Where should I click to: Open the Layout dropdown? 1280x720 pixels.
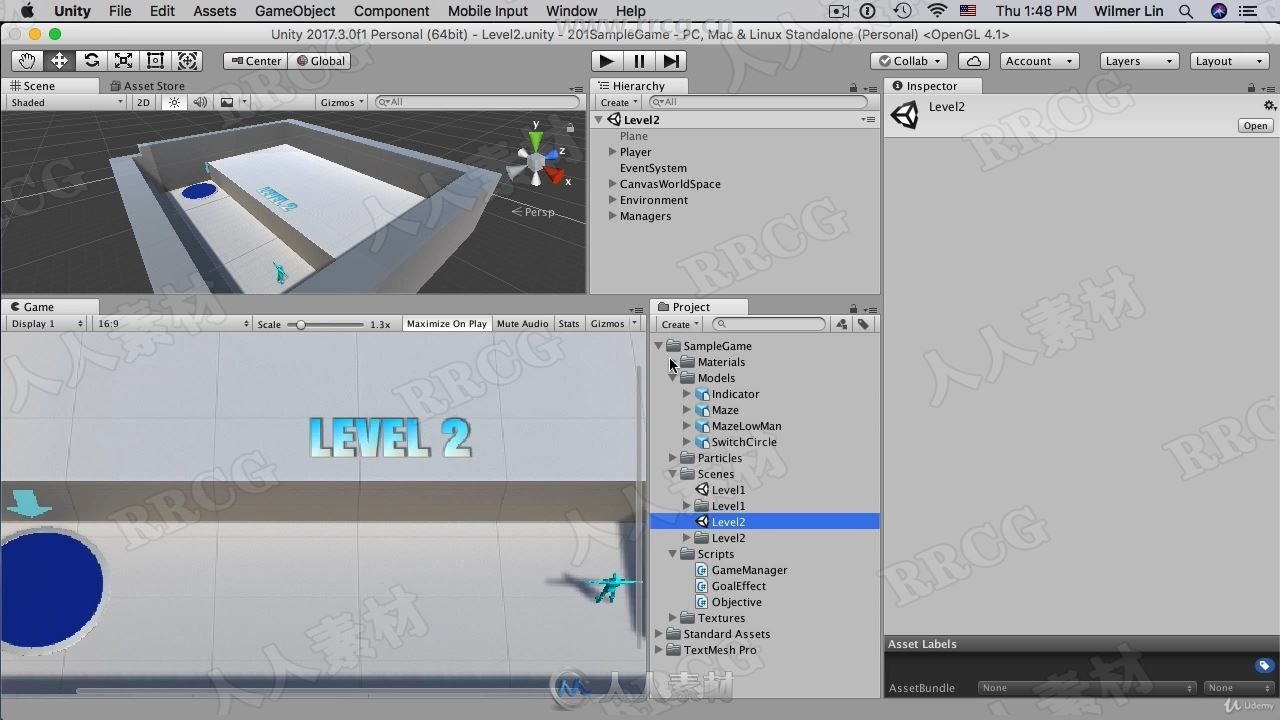pyautogui.click(x=1229, y=61)
